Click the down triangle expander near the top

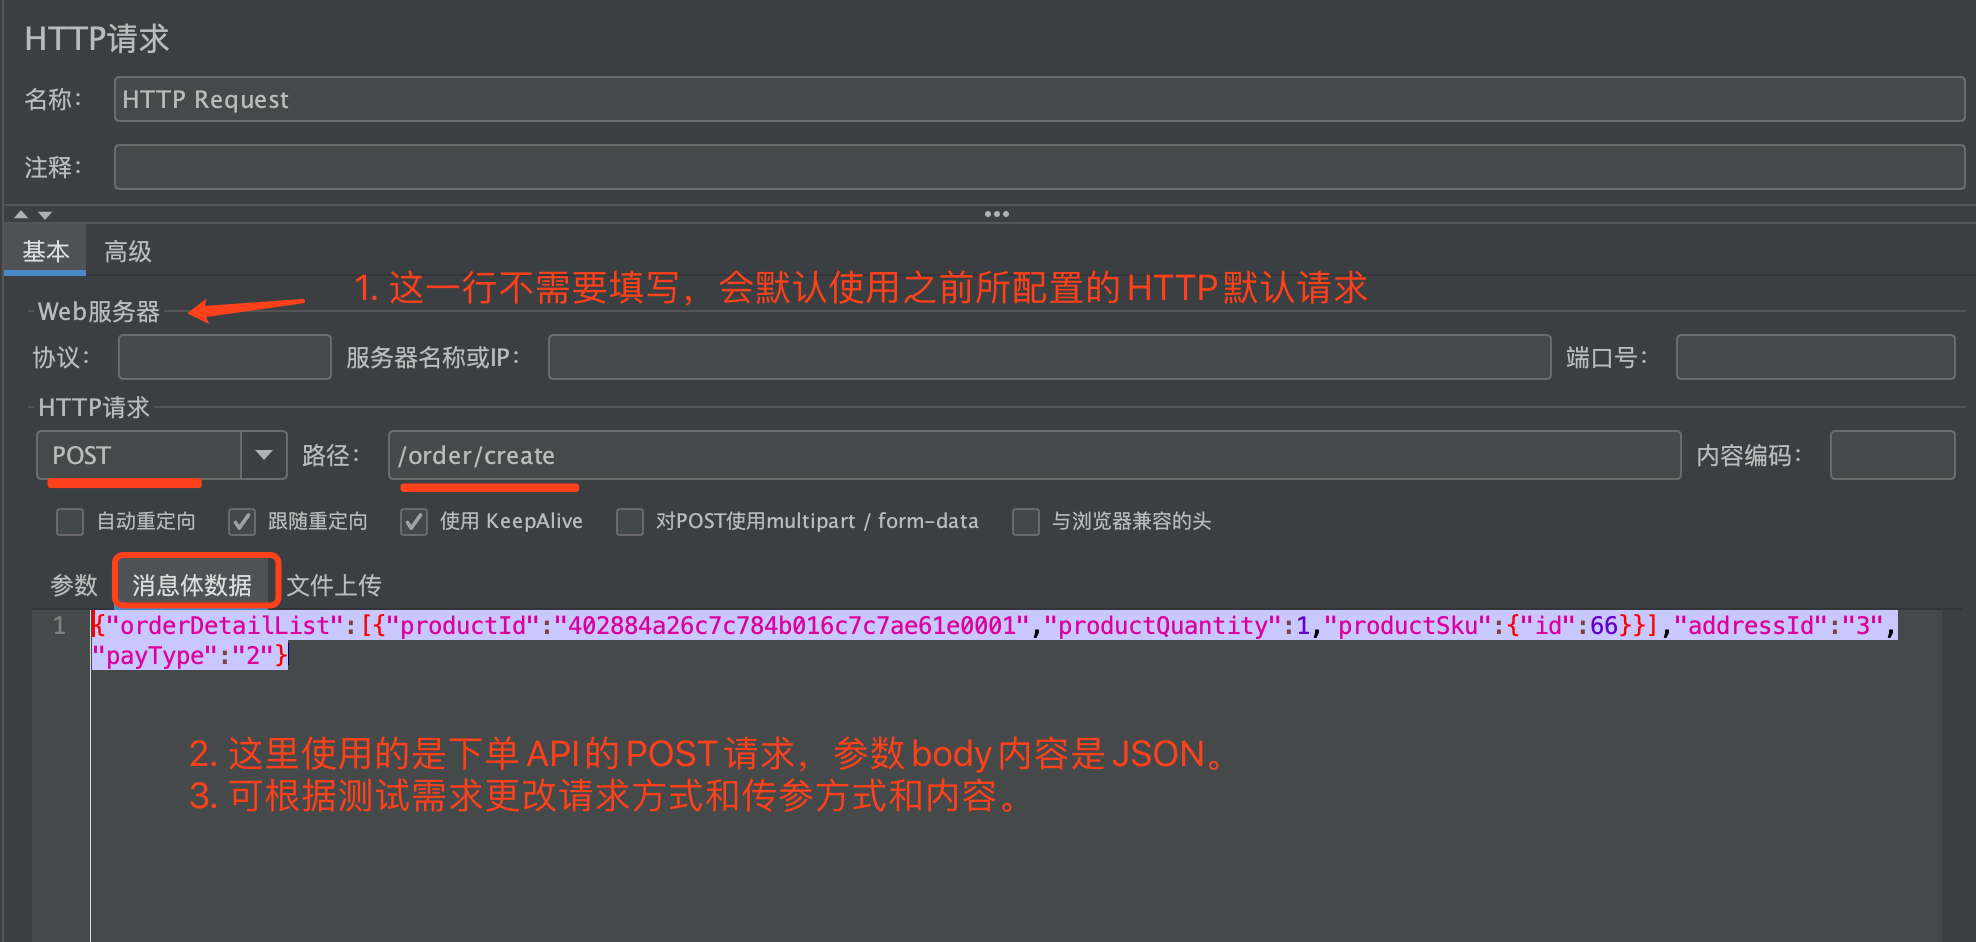click(45, 214)
